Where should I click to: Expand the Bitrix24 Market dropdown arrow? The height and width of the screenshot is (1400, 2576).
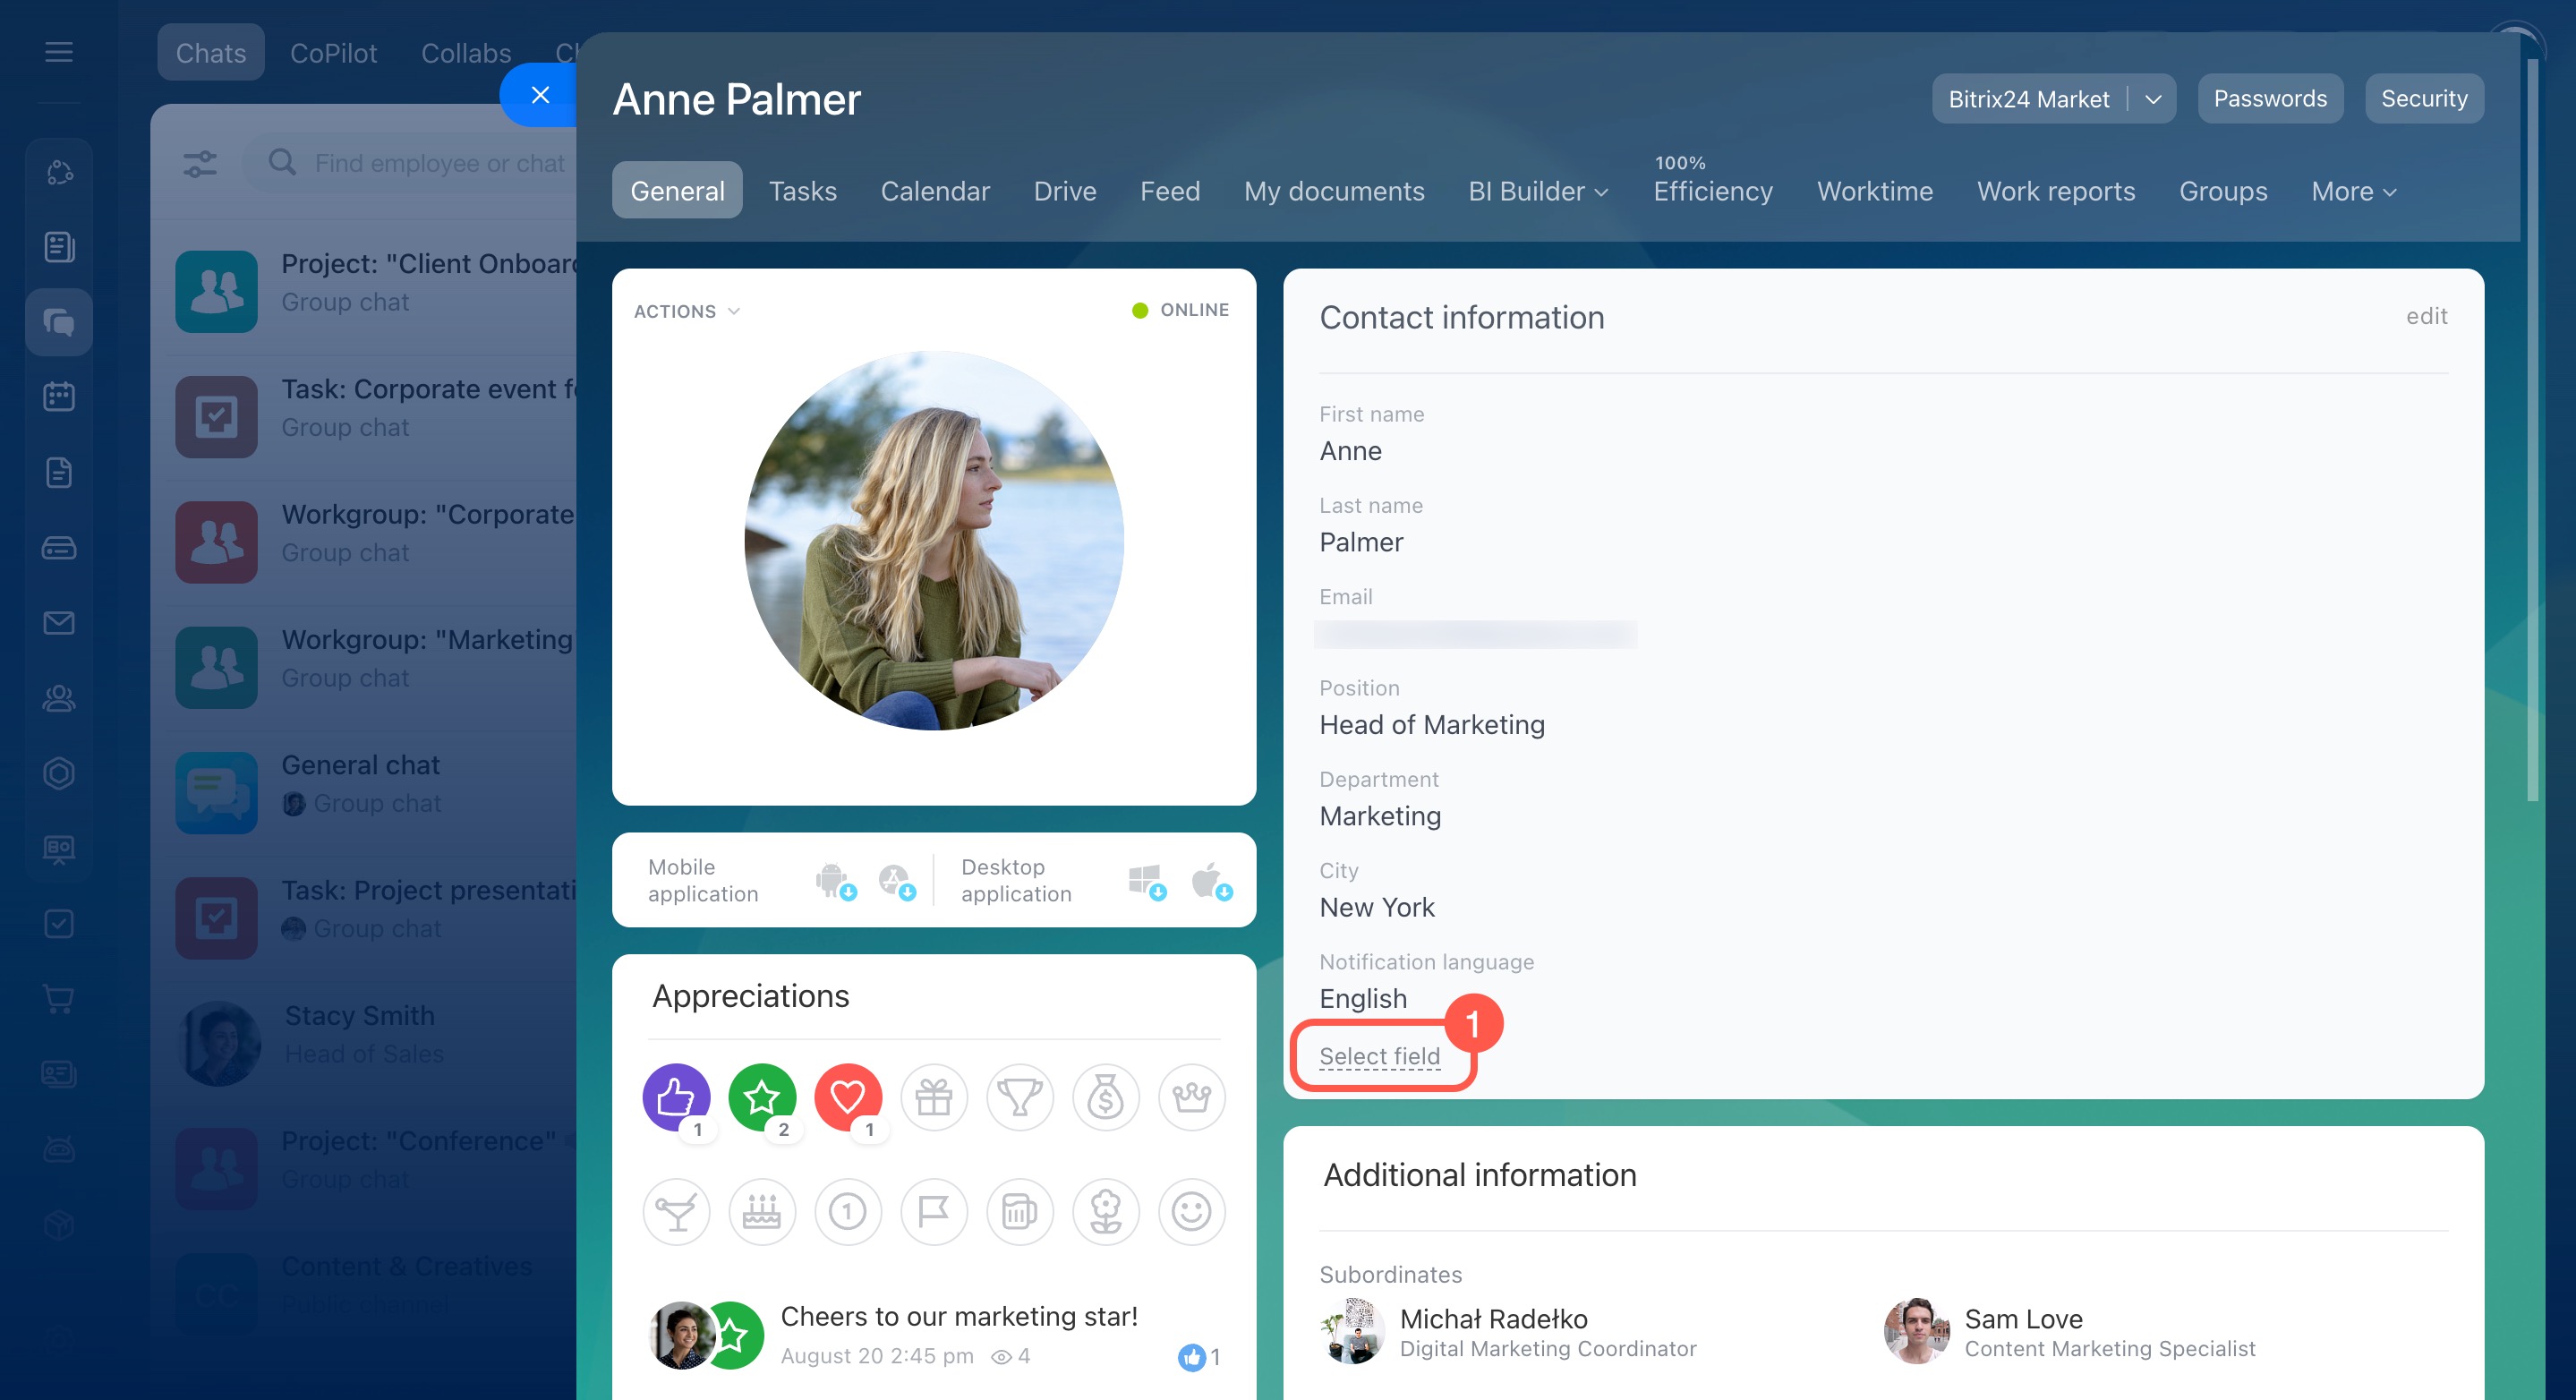[x=2154, y=99]
